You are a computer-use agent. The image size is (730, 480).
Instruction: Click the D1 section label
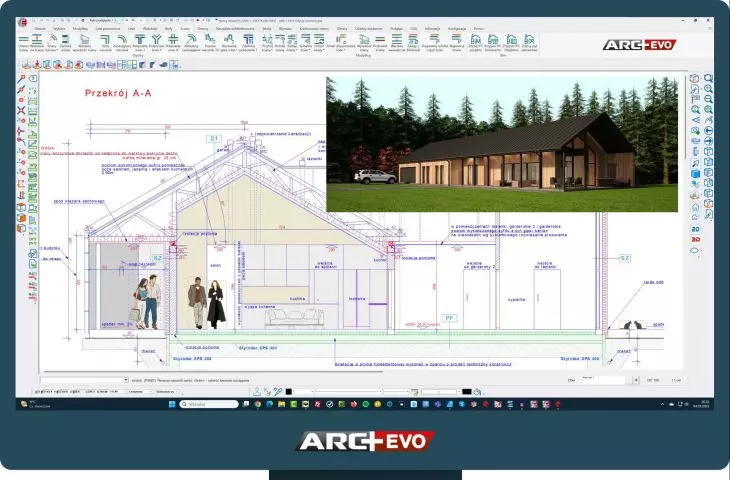point(214,138)
